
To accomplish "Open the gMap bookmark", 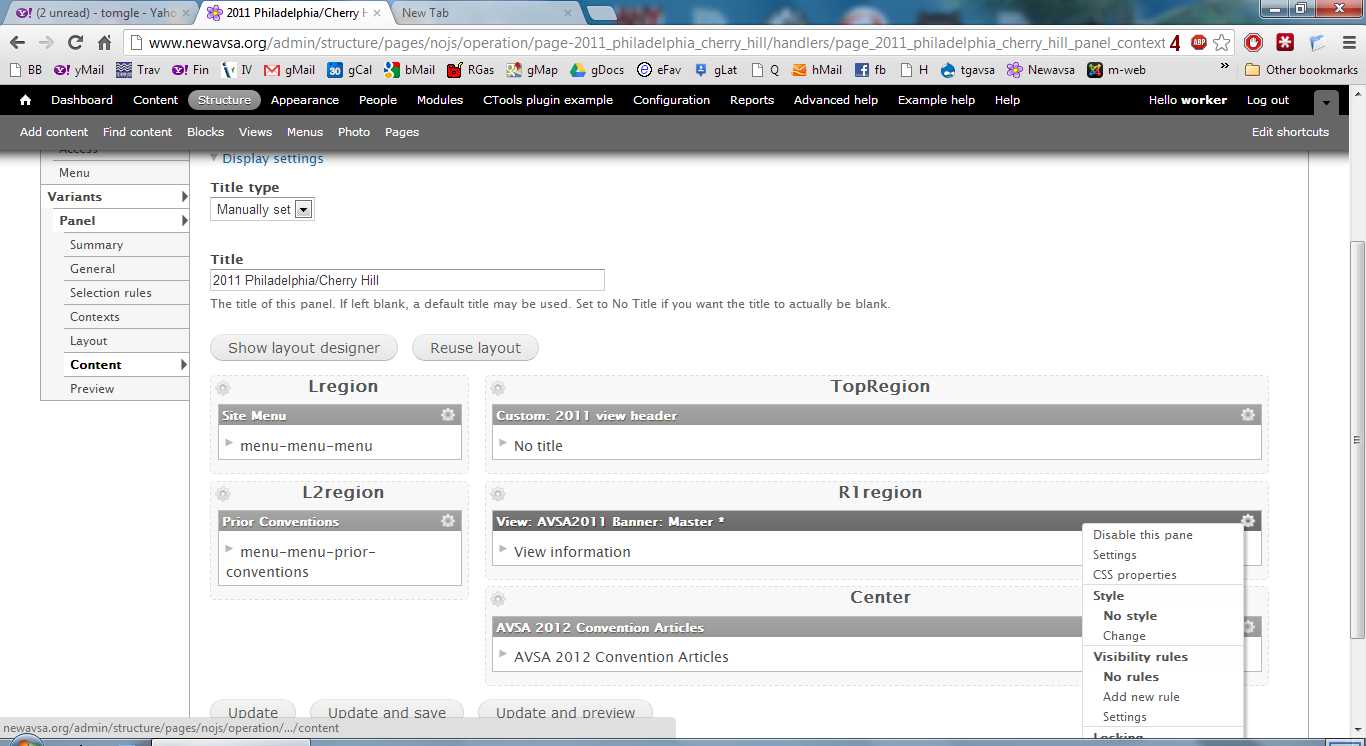I will 532,70.
